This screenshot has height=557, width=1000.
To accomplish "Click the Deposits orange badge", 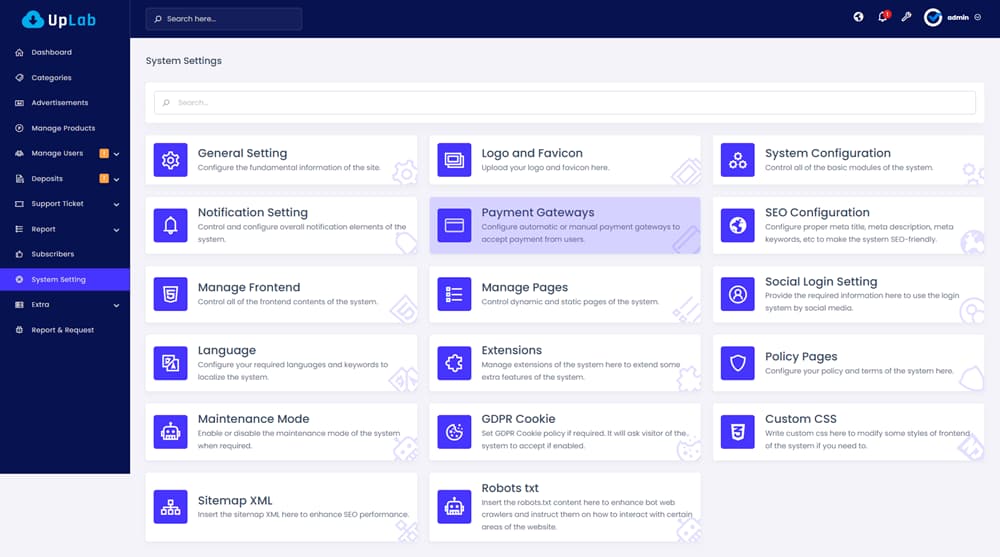I will pyautogui.click(x=104, y=179).
